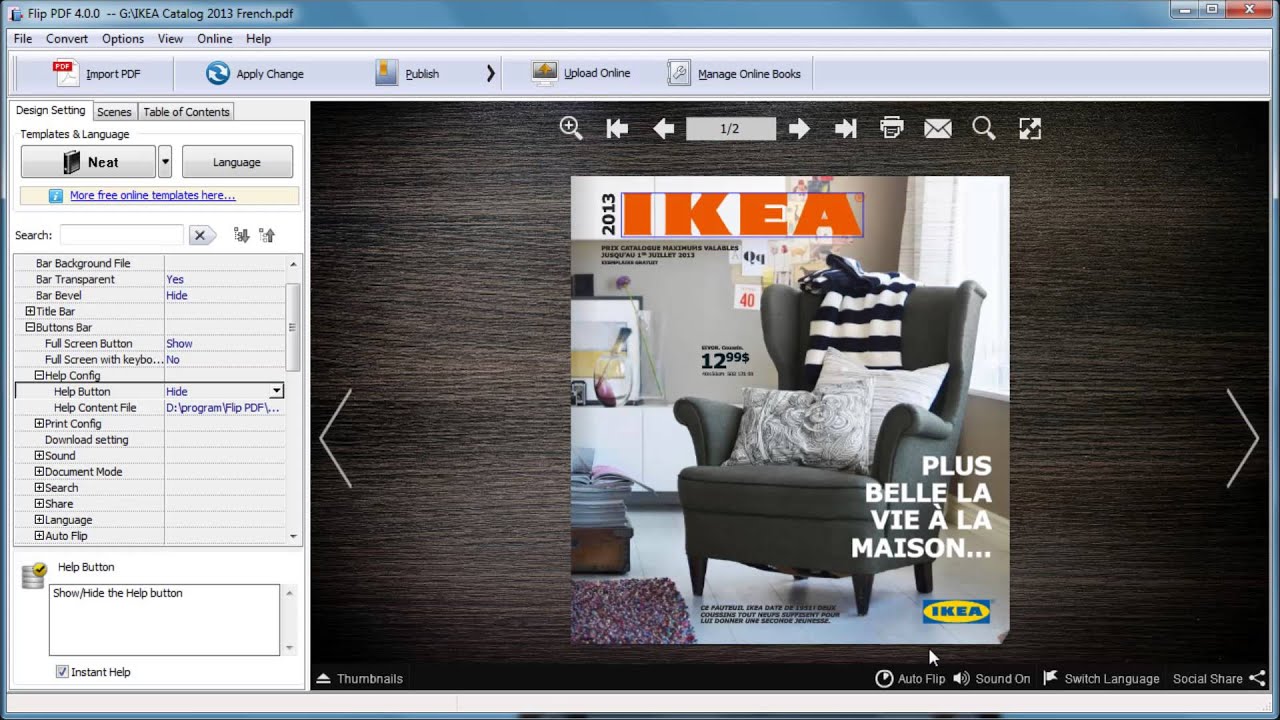Collapse the Buttons Bar tree node
The height and width of the screenshot is (720, 1280).
pyautogui.click(x=30, y=327)
